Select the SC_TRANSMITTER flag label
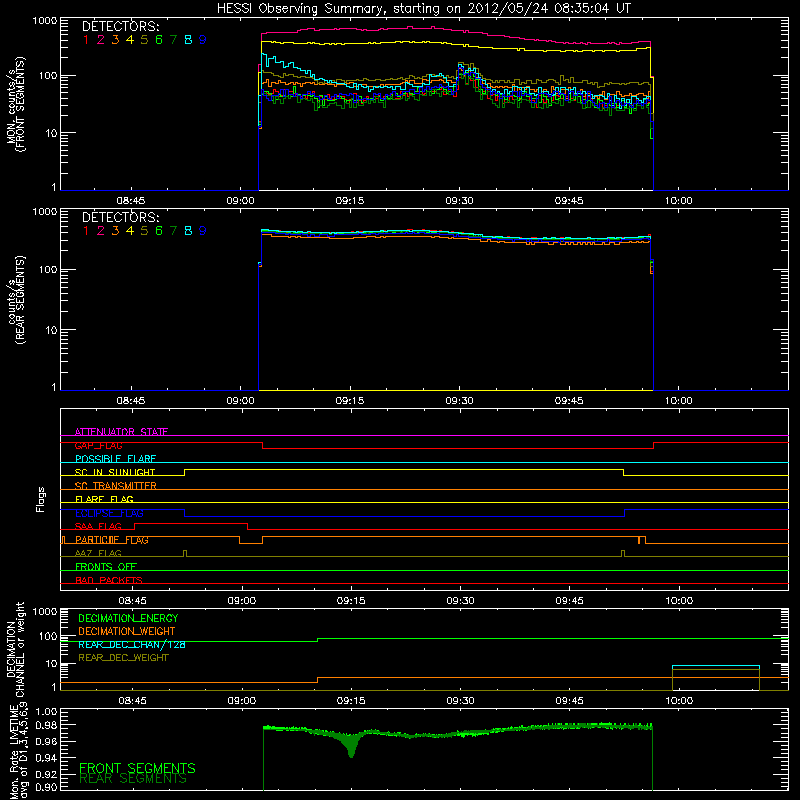 click(116, 486)
